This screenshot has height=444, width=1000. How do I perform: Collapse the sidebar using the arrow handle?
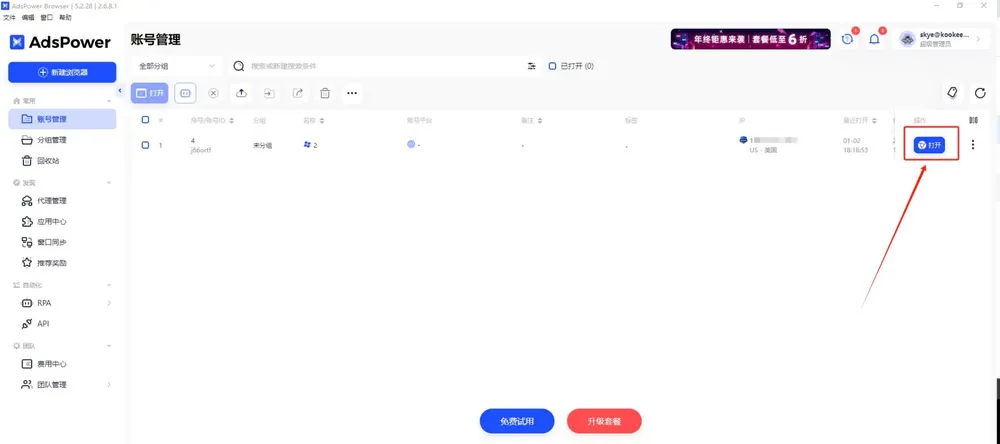point(120,92)
